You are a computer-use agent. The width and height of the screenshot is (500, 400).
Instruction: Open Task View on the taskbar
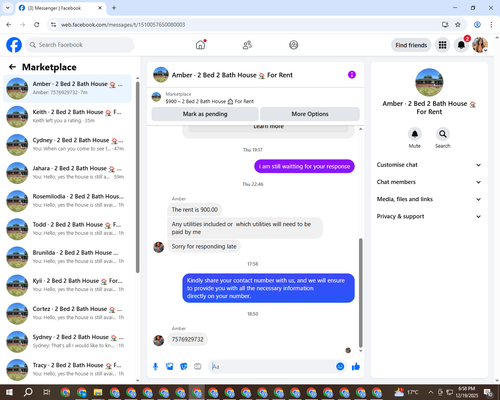click(47, 392)
